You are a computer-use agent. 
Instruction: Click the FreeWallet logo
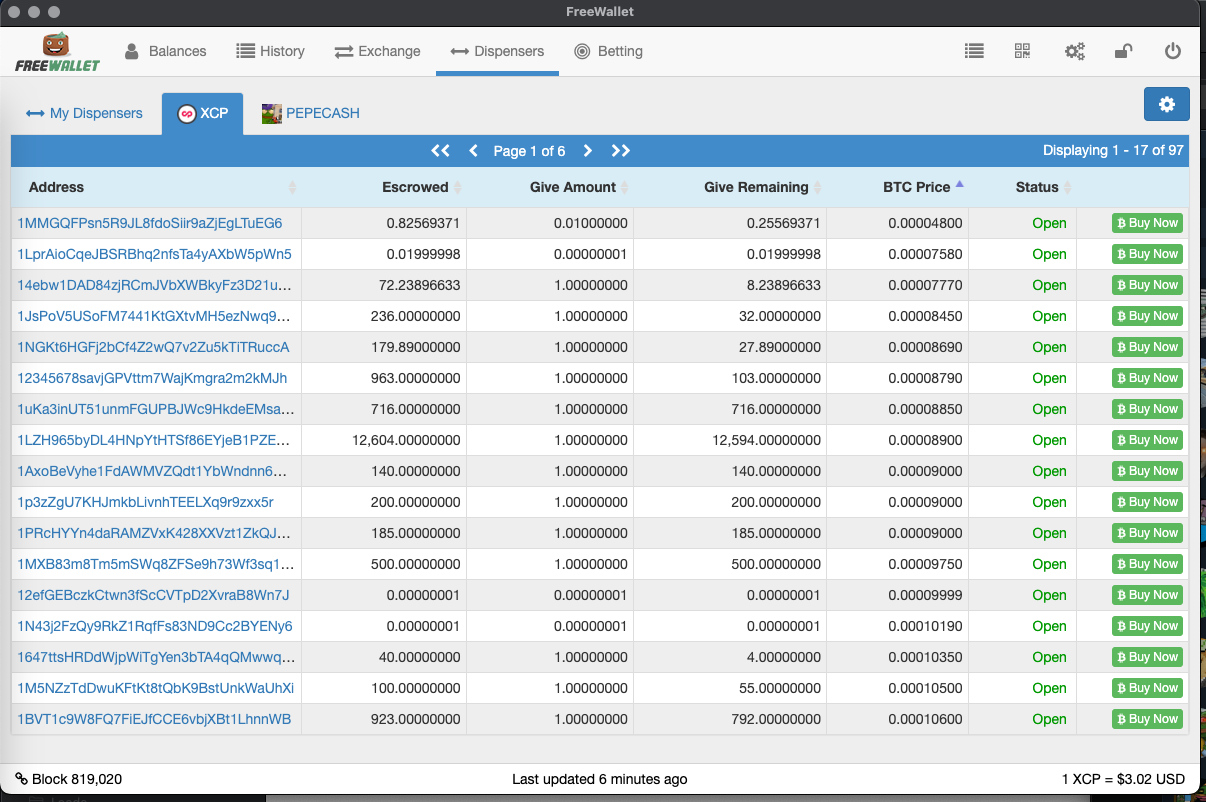57,52
